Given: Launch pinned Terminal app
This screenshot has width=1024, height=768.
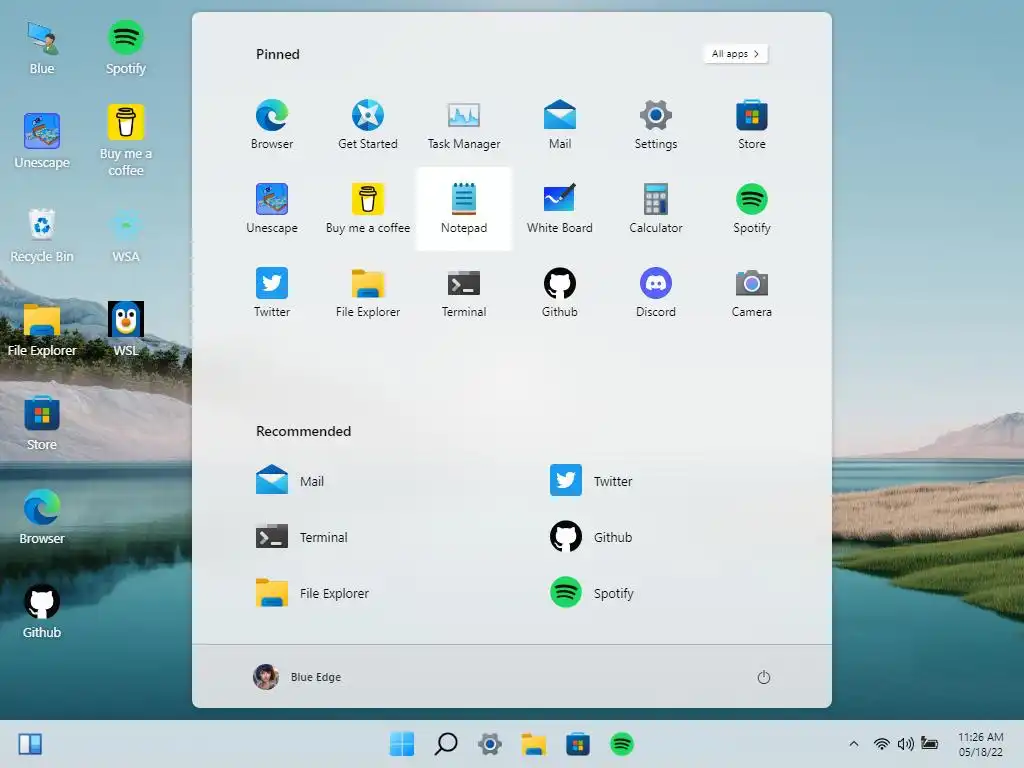Looking at the screenshot, I should (x=464, y=293).
